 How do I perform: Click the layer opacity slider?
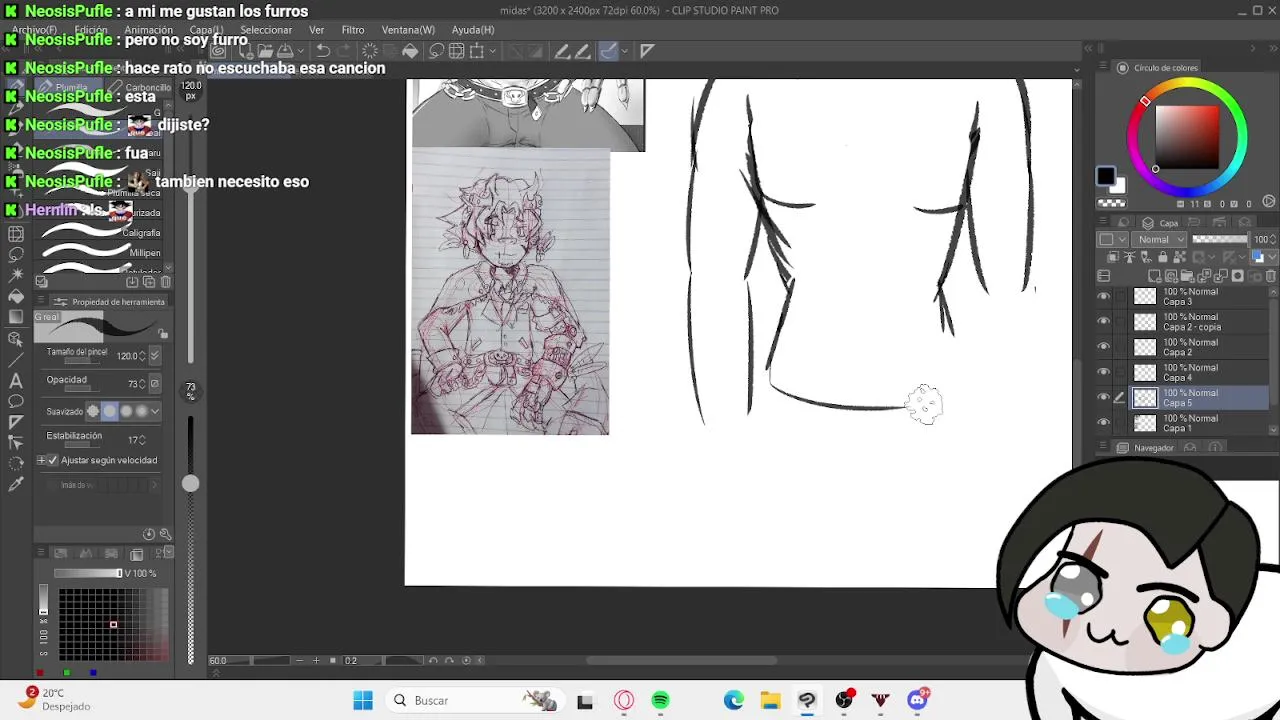1222,239
